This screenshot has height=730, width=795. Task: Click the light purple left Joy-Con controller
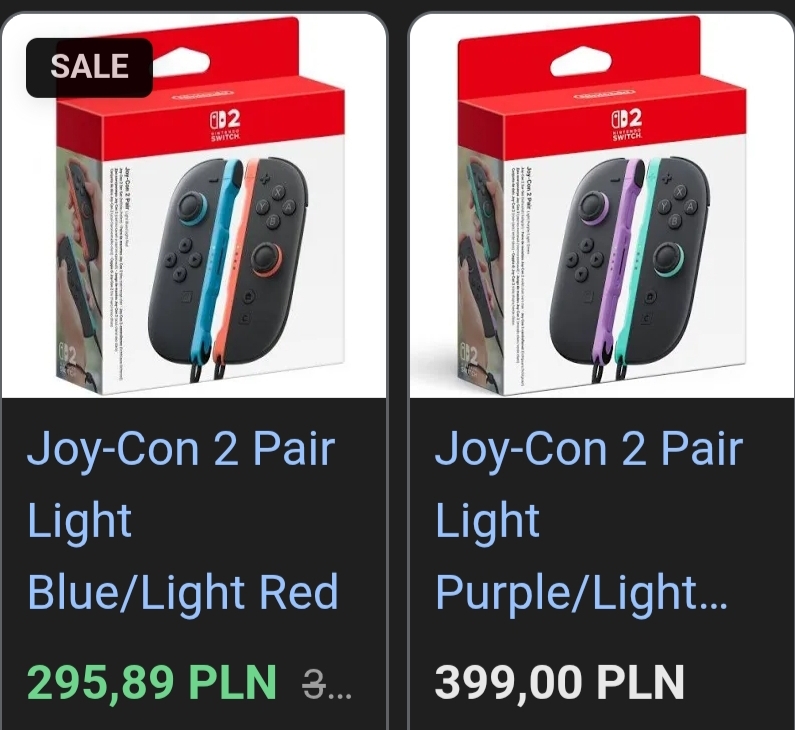click(596, 264)
